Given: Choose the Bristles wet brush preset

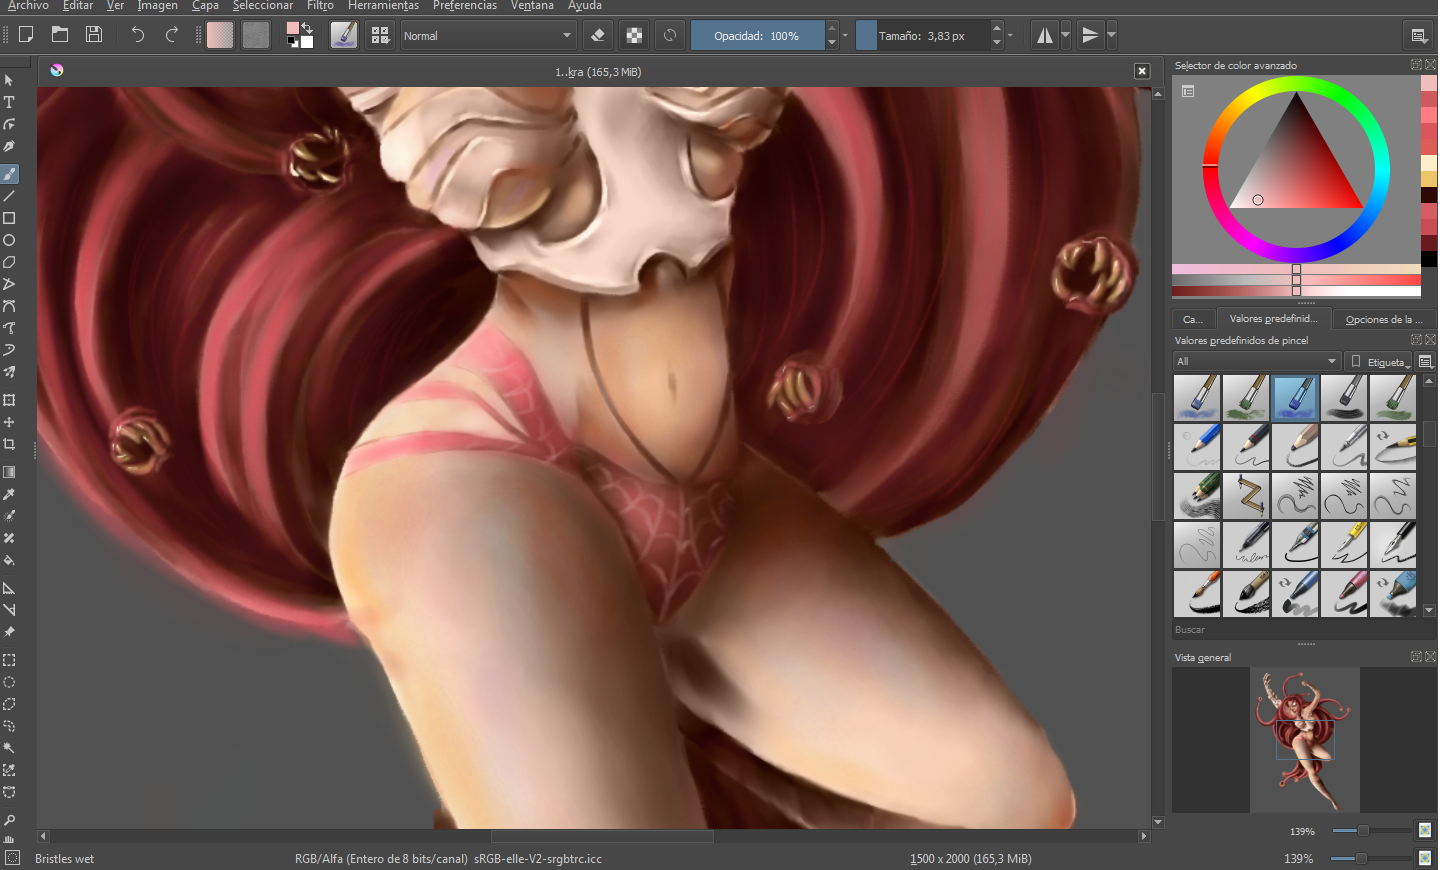Looking at the screenshot, I should [x=1295, y=398].
